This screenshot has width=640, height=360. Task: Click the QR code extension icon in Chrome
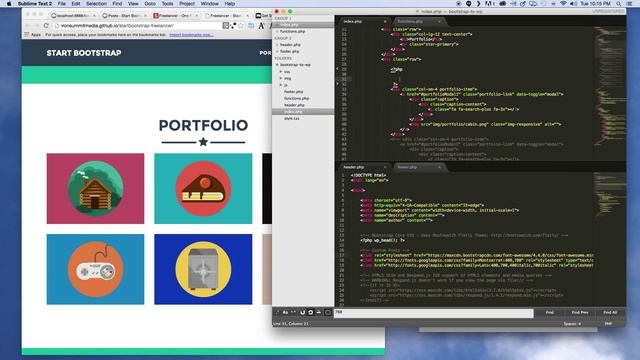click(x=226, y=25)
